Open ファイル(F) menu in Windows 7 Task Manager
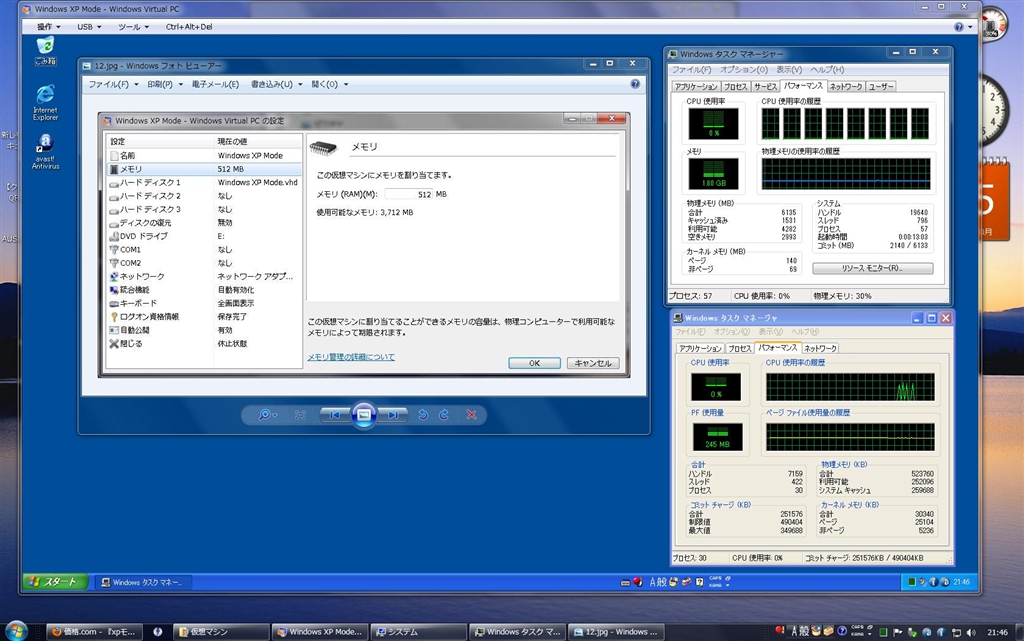 (x=692, y=70)
